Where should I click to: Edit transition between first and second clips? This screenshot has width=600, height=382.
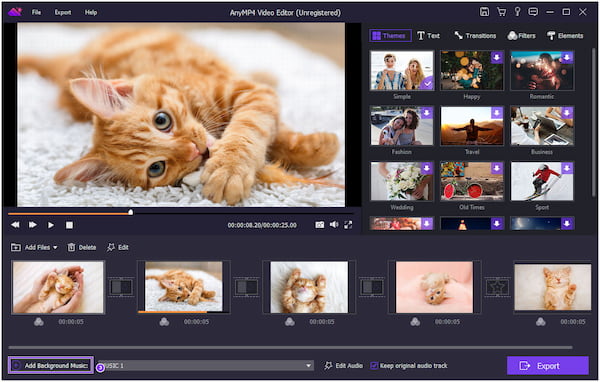(x=121, y=287)
